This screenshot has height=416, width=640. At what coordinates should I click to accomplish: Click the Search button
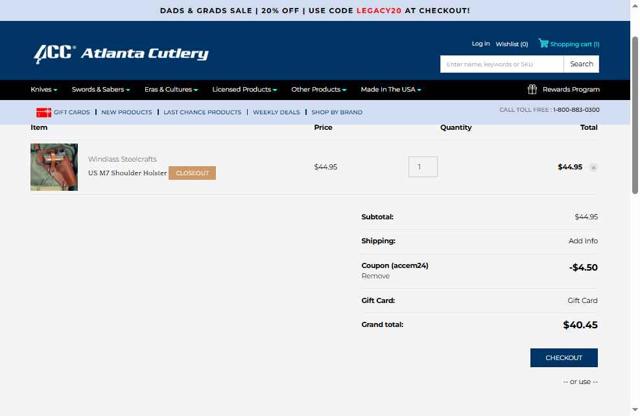click(x=581, y=64)
